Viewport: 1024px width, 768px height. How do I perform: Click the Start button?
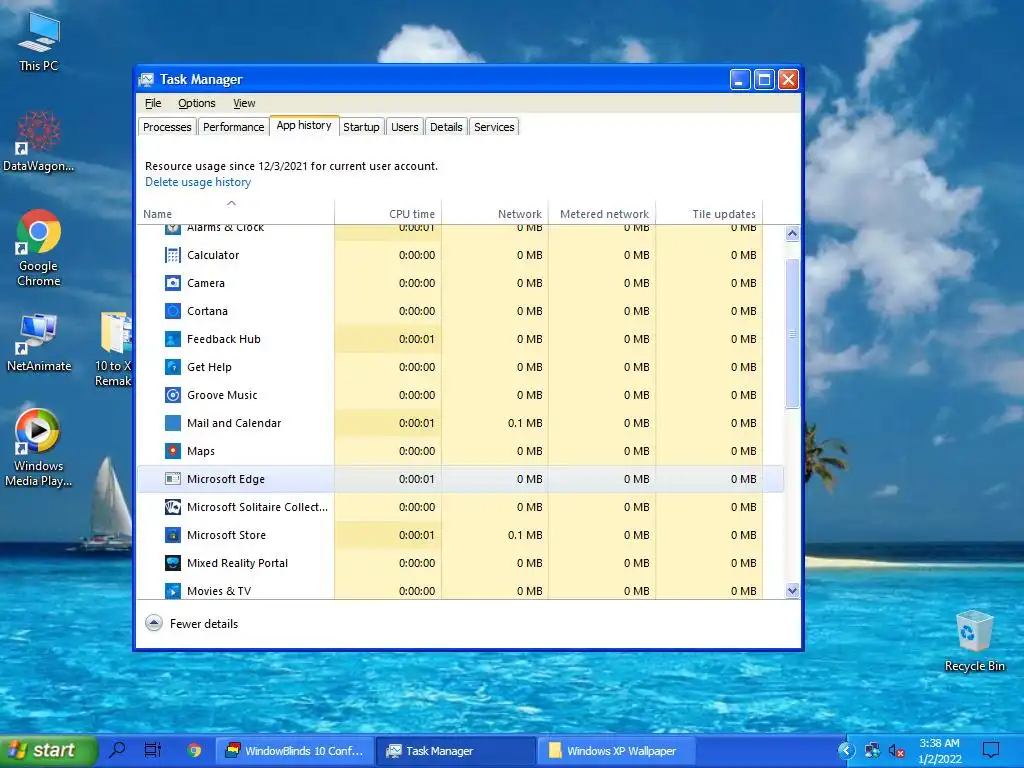tap(48, 751)
